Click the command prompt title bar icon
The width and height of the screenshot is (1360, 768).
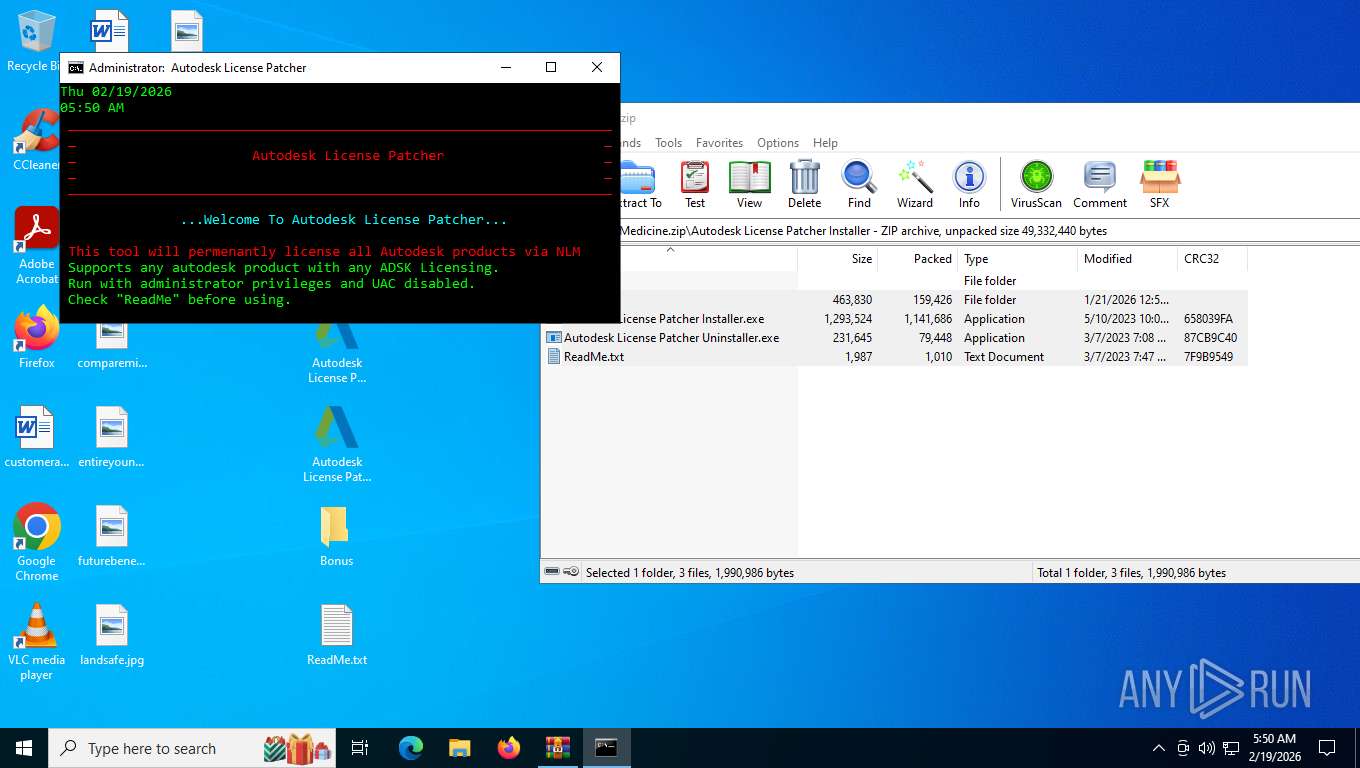pyautogui.click(x=75, y=67)
